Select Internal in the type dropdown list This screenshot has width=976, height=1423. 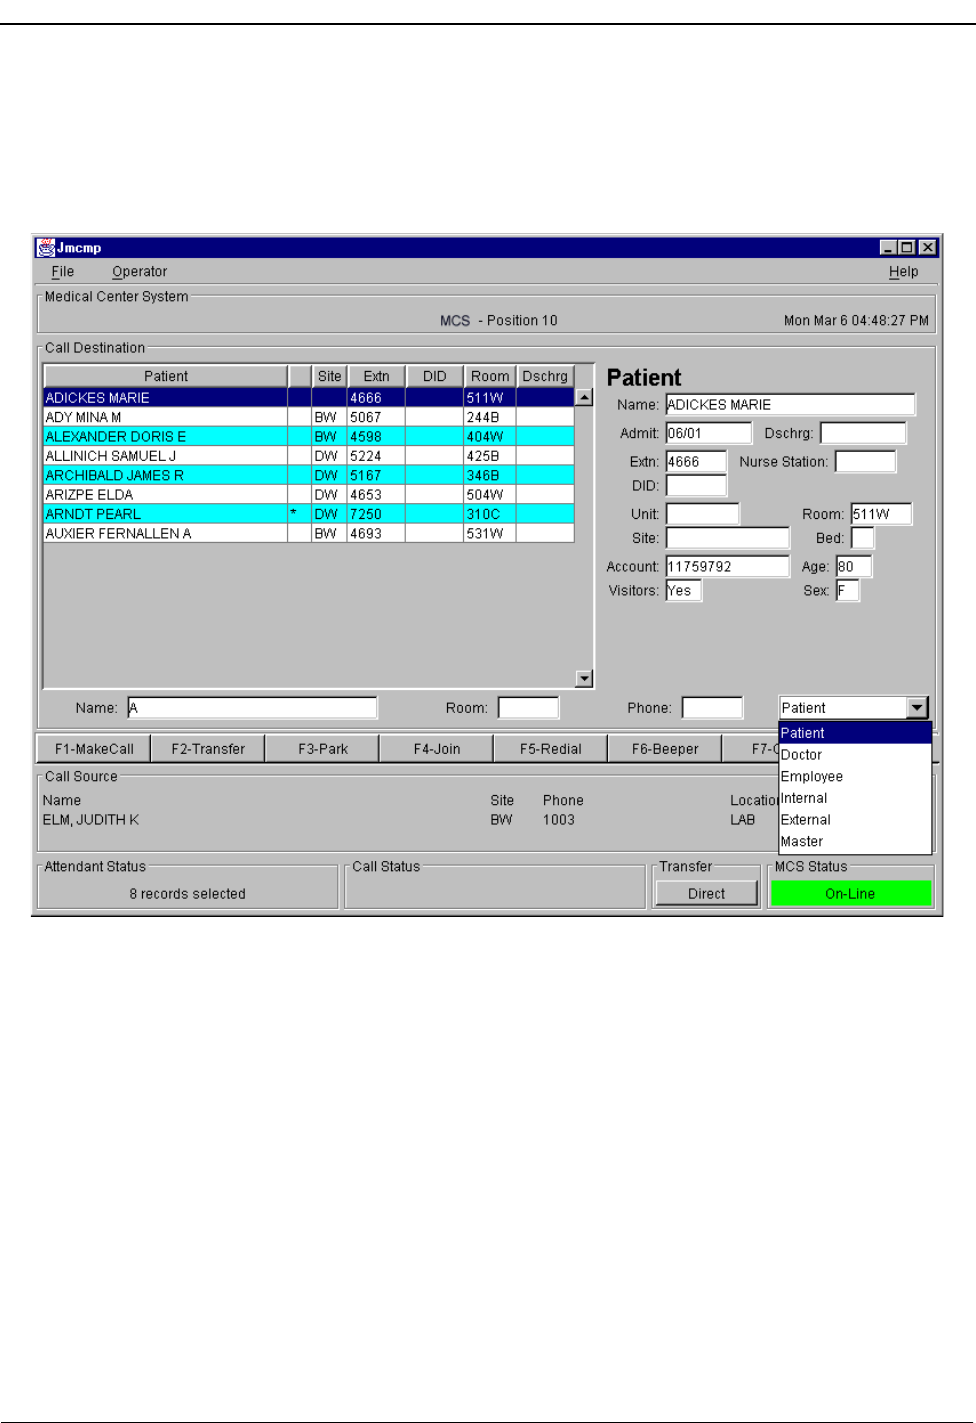855,798
